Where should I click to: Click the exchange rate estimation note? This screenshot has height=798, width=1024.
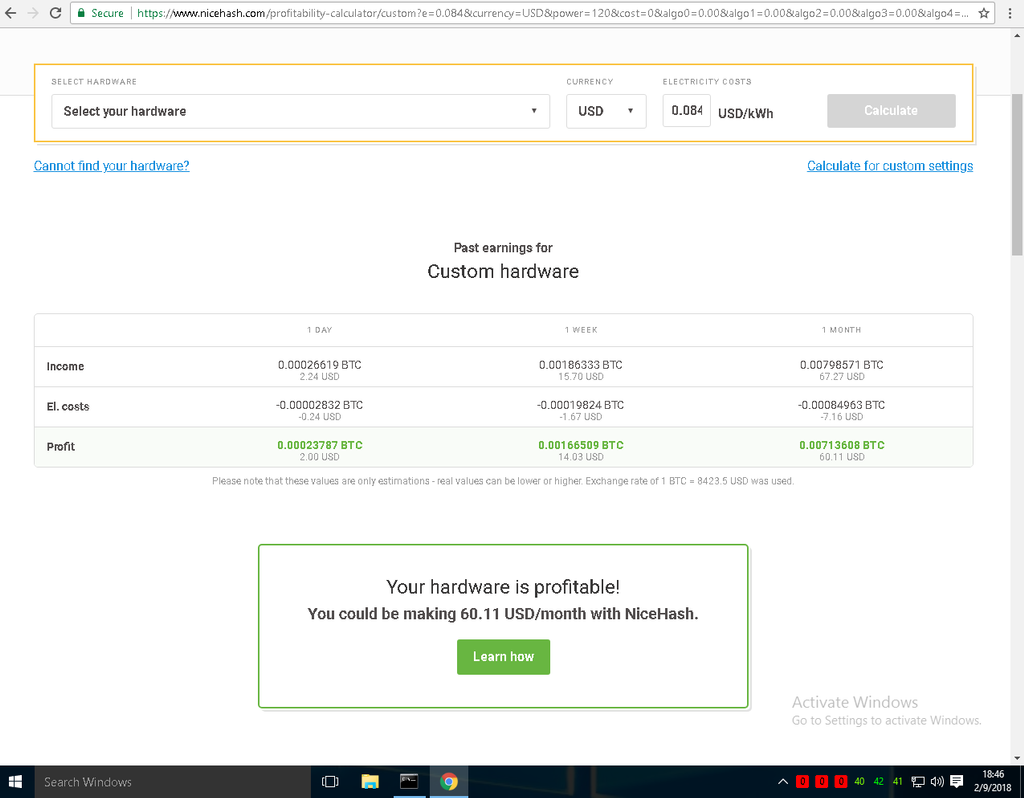pos(503,481)
